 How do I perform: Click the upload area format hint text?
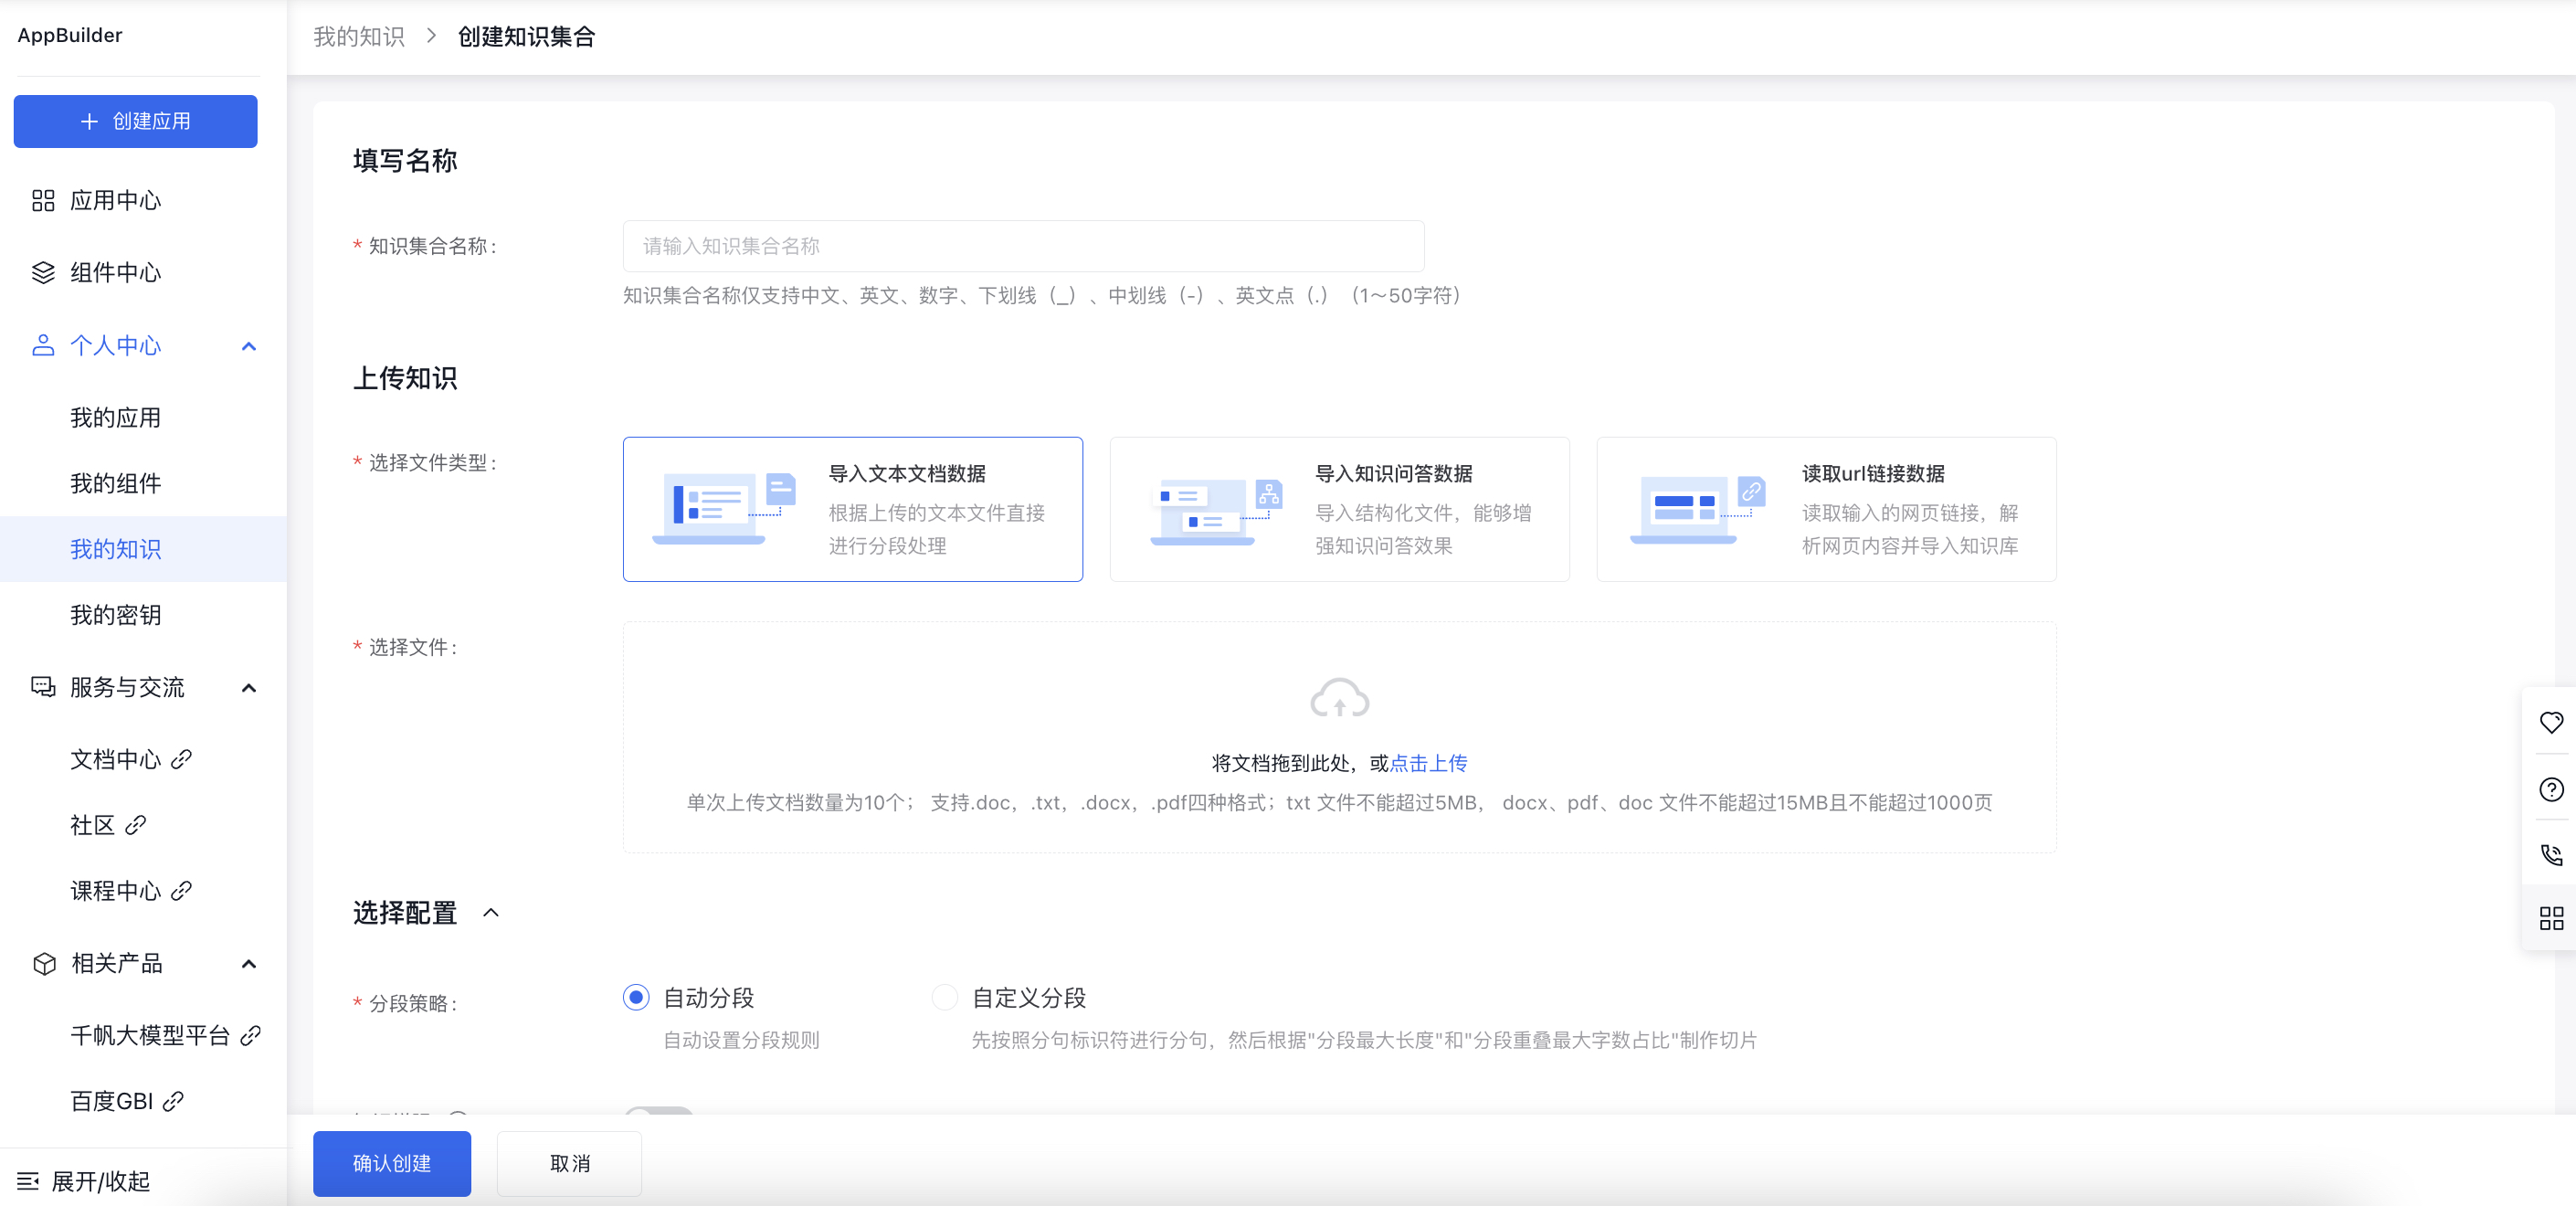tap(1339, 803)
